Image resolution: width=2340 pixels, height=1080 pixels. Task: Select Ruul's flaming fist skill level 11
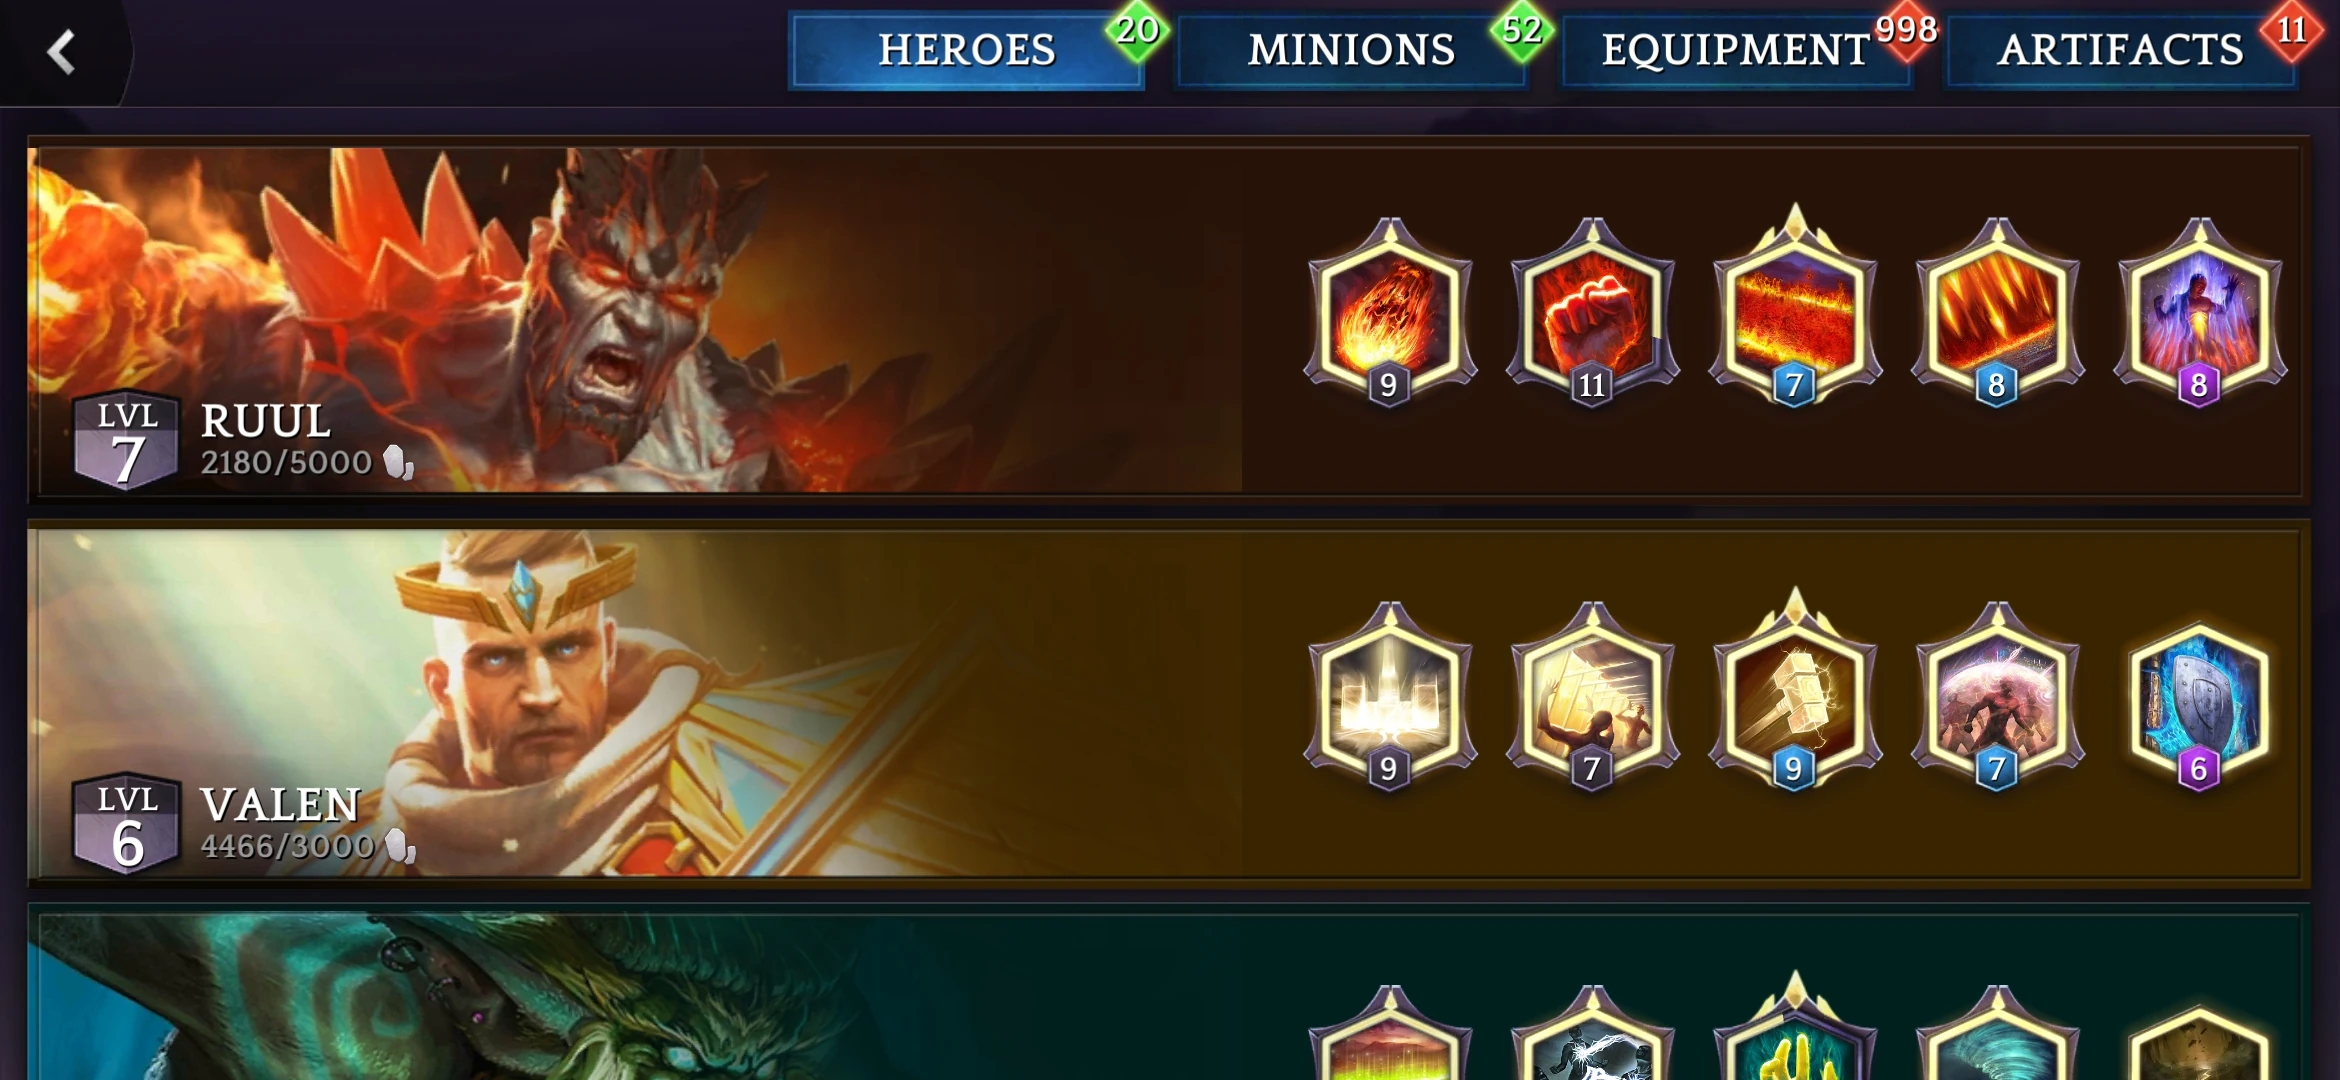point(1593,312)
